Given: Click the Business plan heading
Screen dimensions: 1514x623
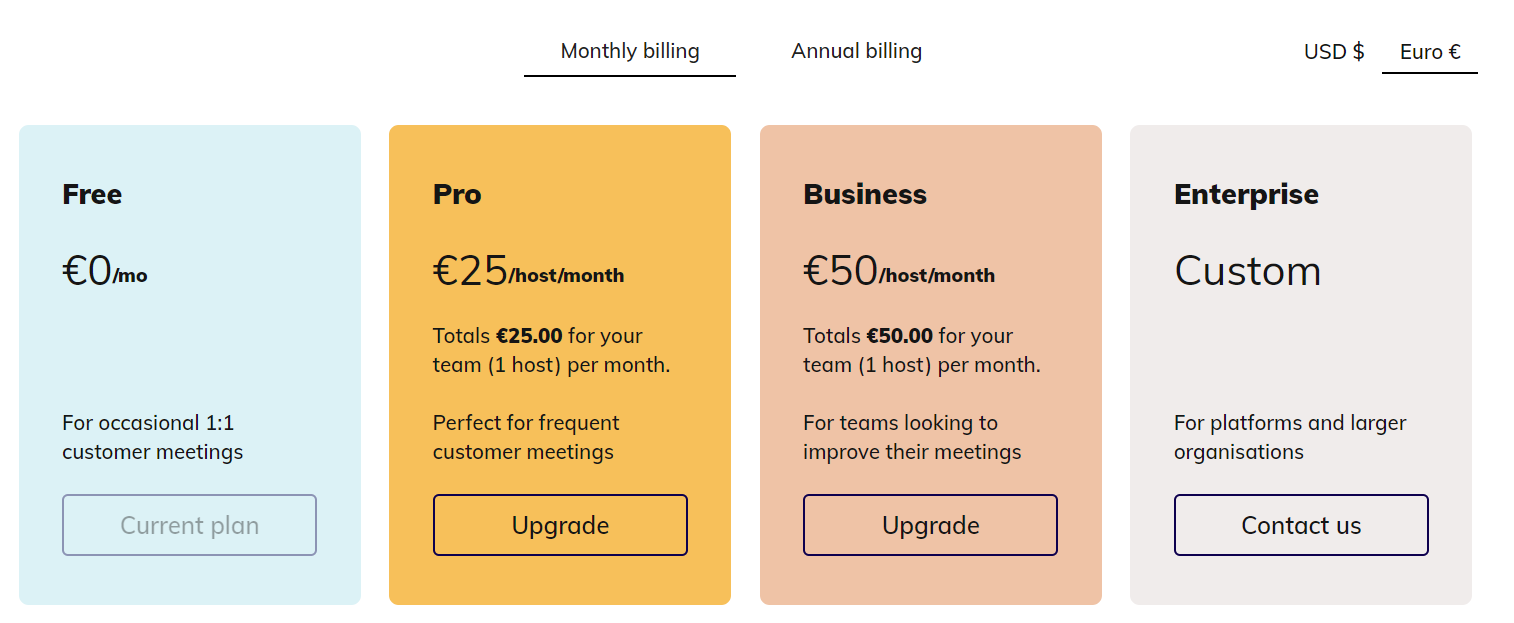Looking at the screenshot, I should (864, 194).
